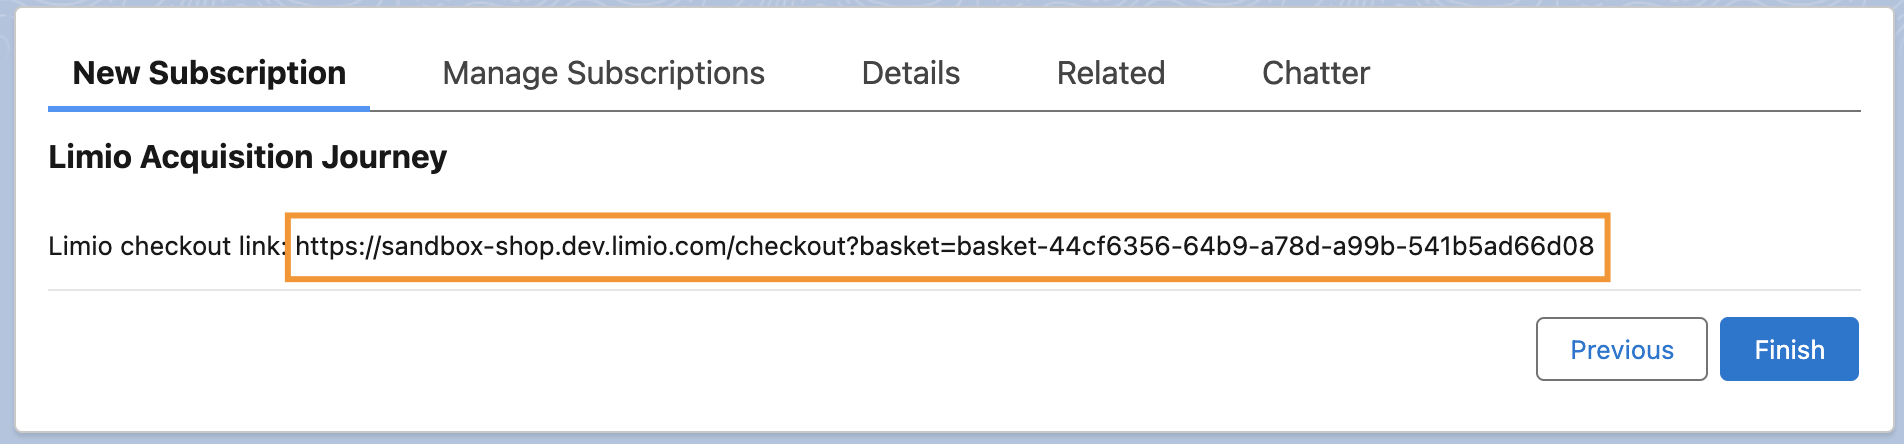Click sandbox-shop.dev.limio.com in the checkout URL

[x=558, y=246]
